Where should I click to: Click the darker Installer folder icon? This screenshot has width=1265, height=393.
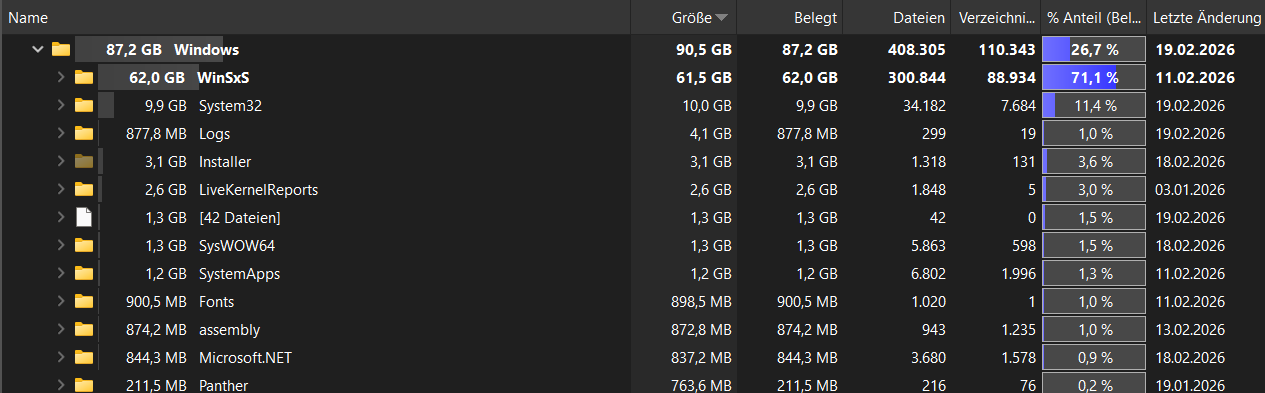click(x=83, y=161)
